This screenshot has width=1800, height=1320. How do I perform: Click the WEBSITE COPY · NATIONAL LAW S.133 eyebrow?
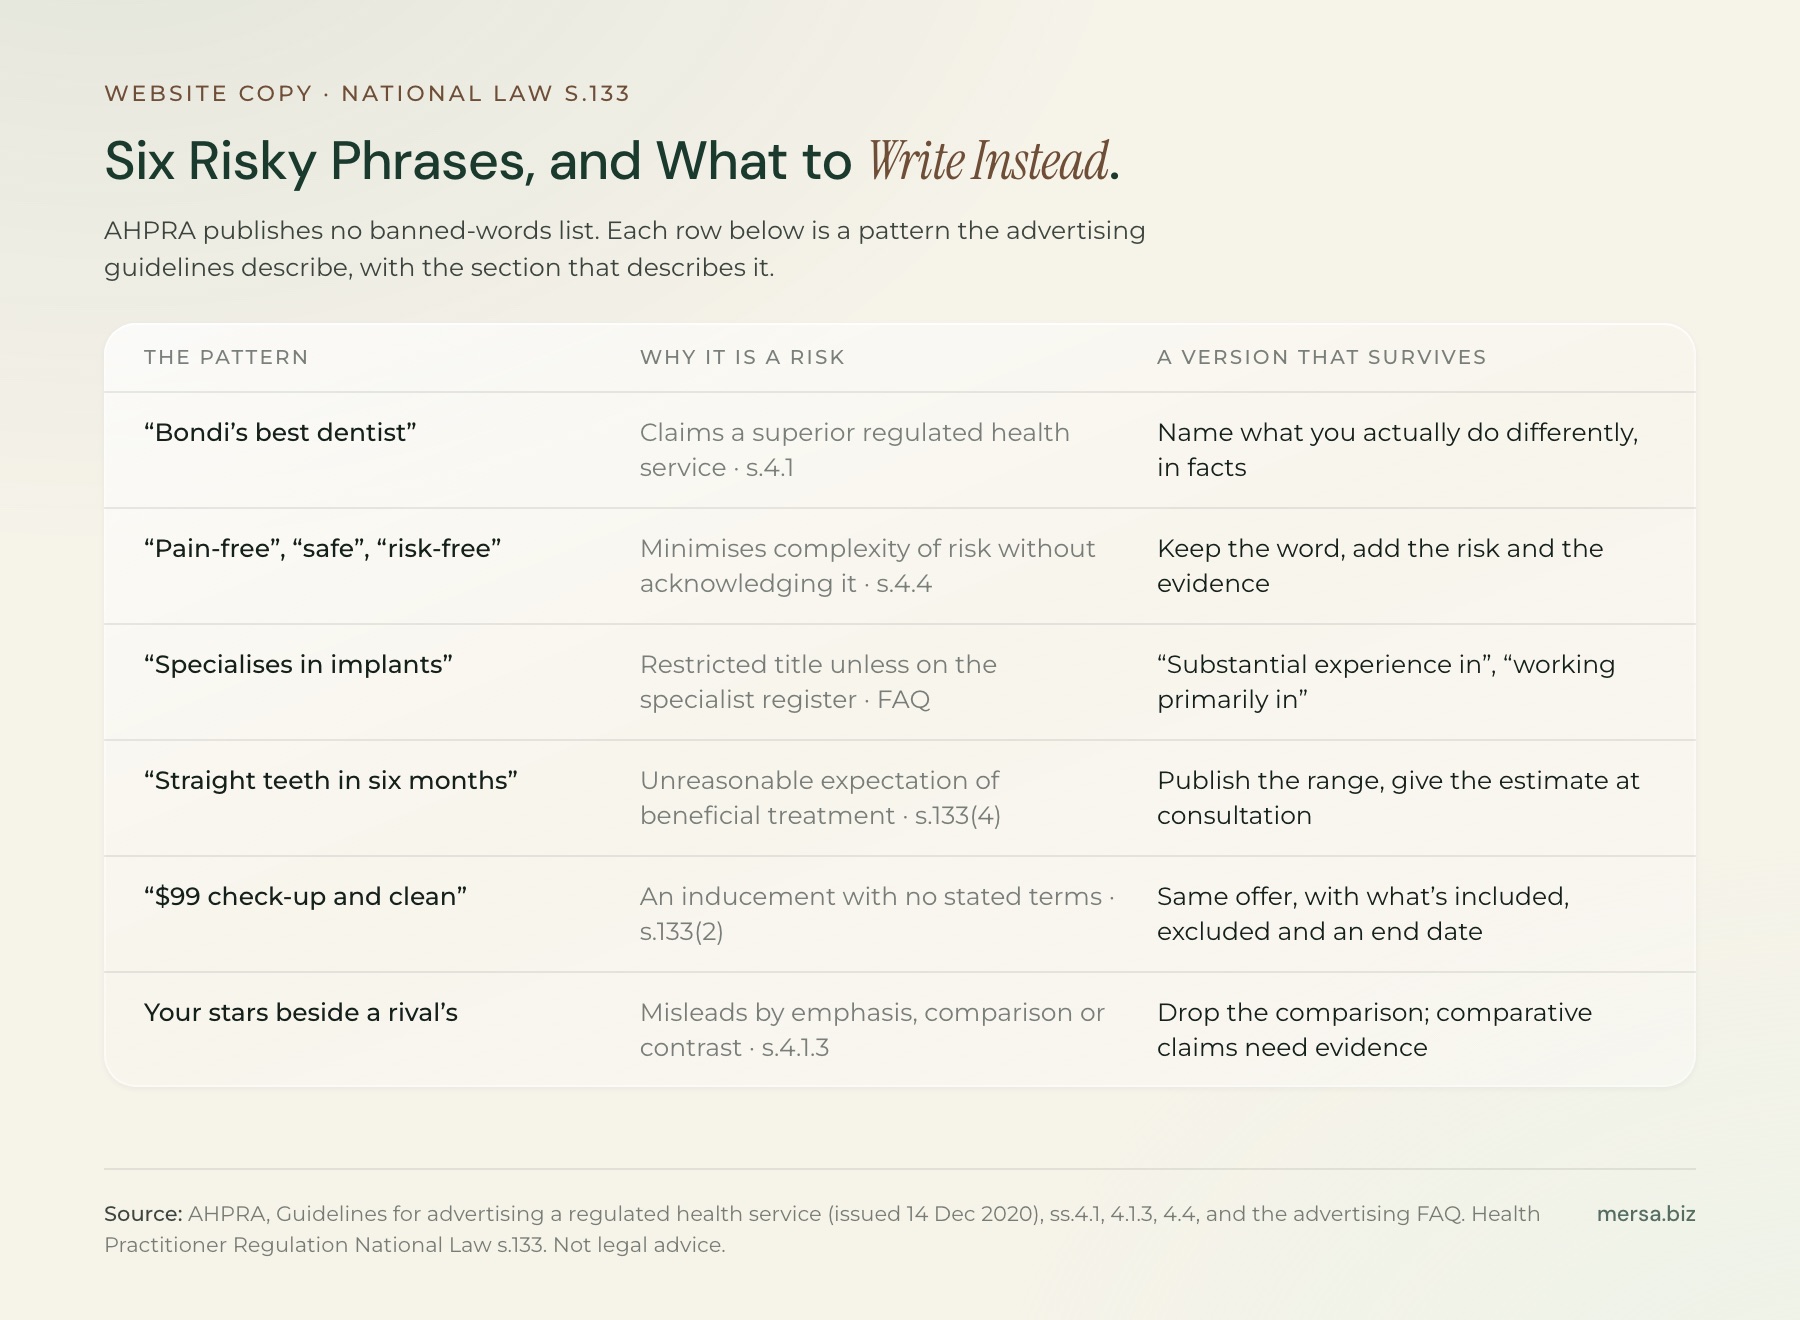(x=367, y=94)
